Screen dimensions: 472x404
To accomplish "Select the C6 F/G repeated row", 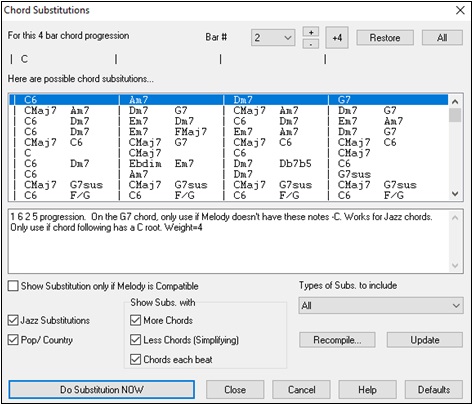I will (229, 195).
